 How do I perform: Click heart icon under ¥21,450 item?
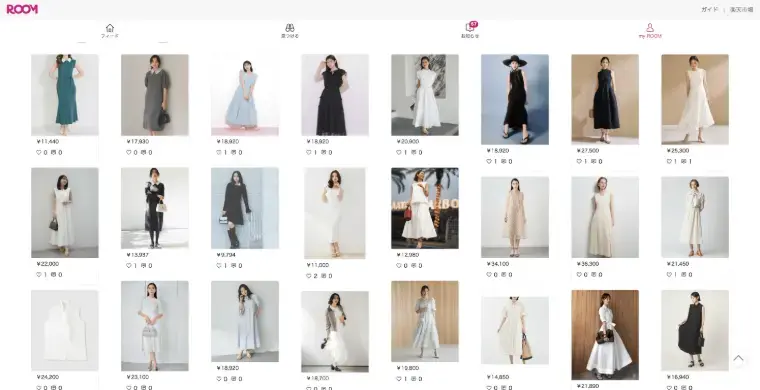[x=669, y=274]
